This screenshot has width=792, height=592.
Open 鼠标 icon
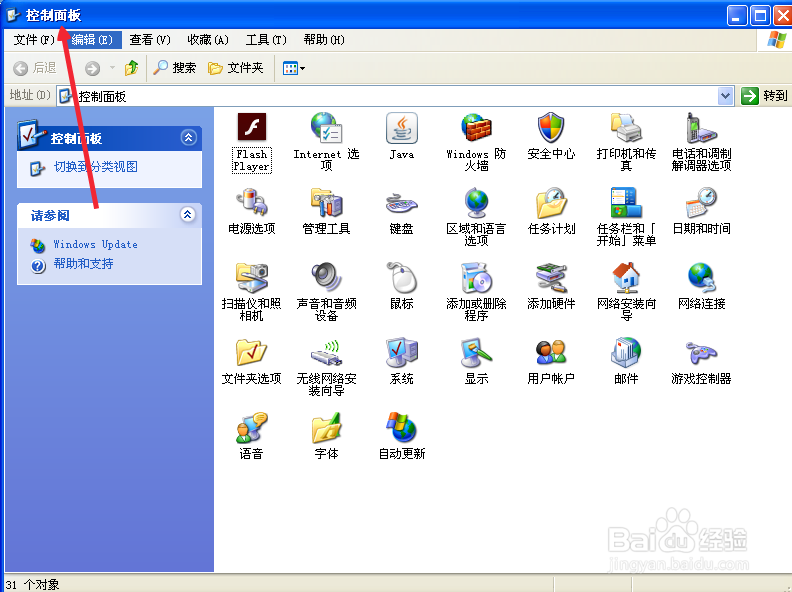[402, 277]
